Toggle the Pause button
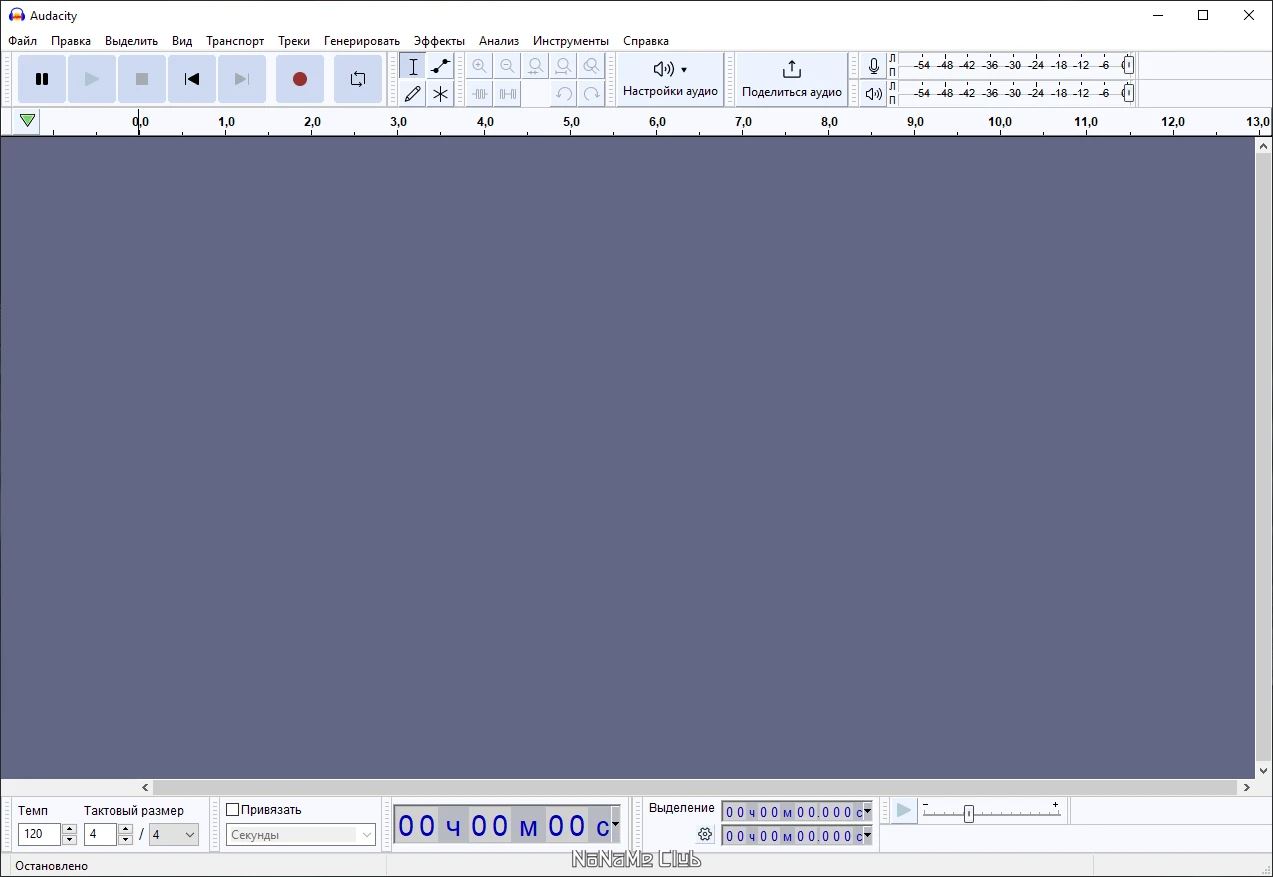 tap(42, 79)
